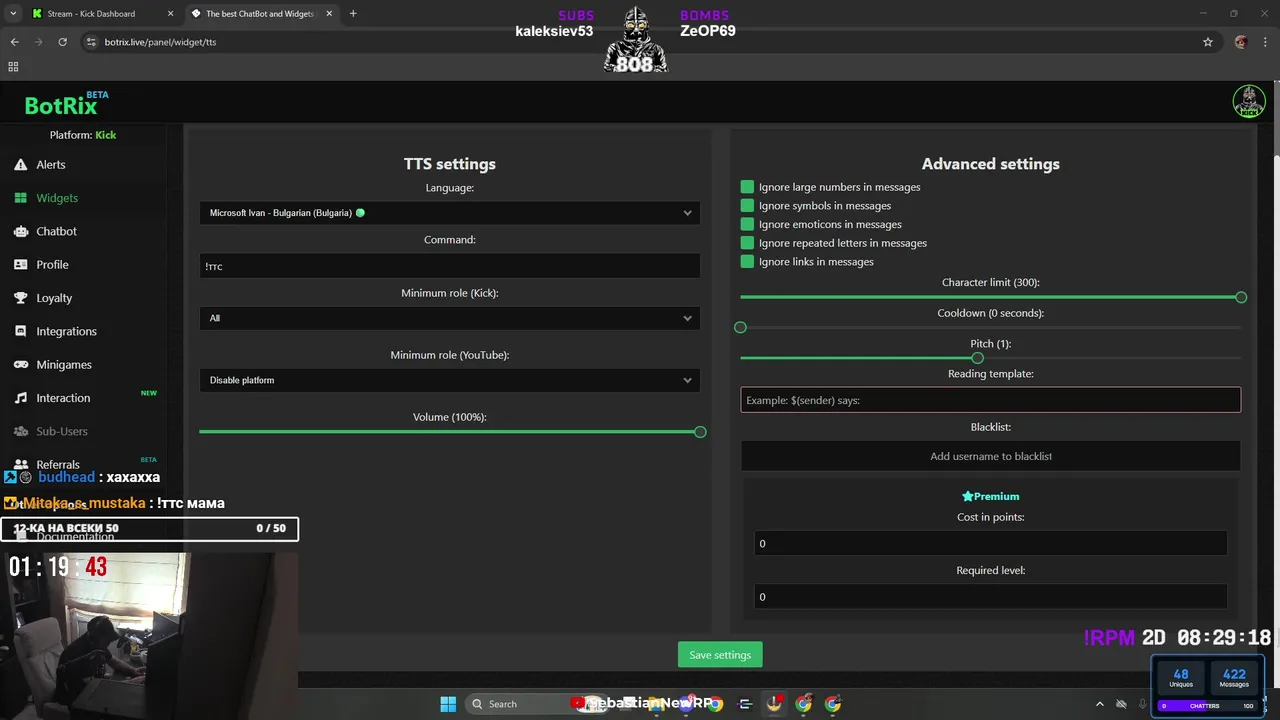Click the Chatbot robot icon in sidebar

[x=21, y=231]
